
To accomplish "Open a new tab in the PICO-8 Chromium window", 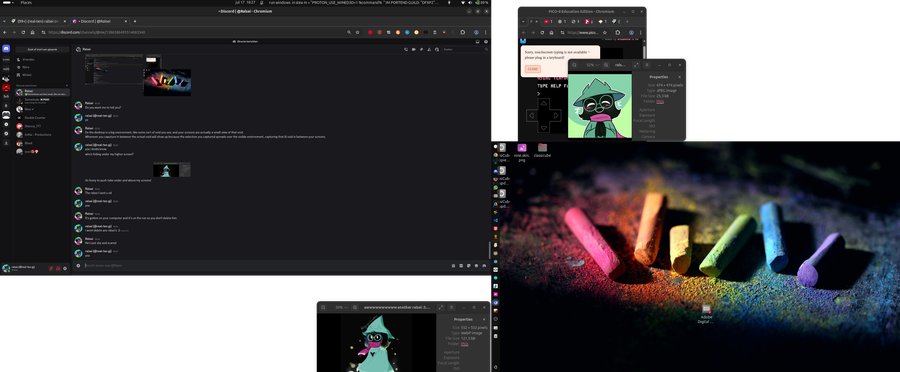I will click(627, 22).
